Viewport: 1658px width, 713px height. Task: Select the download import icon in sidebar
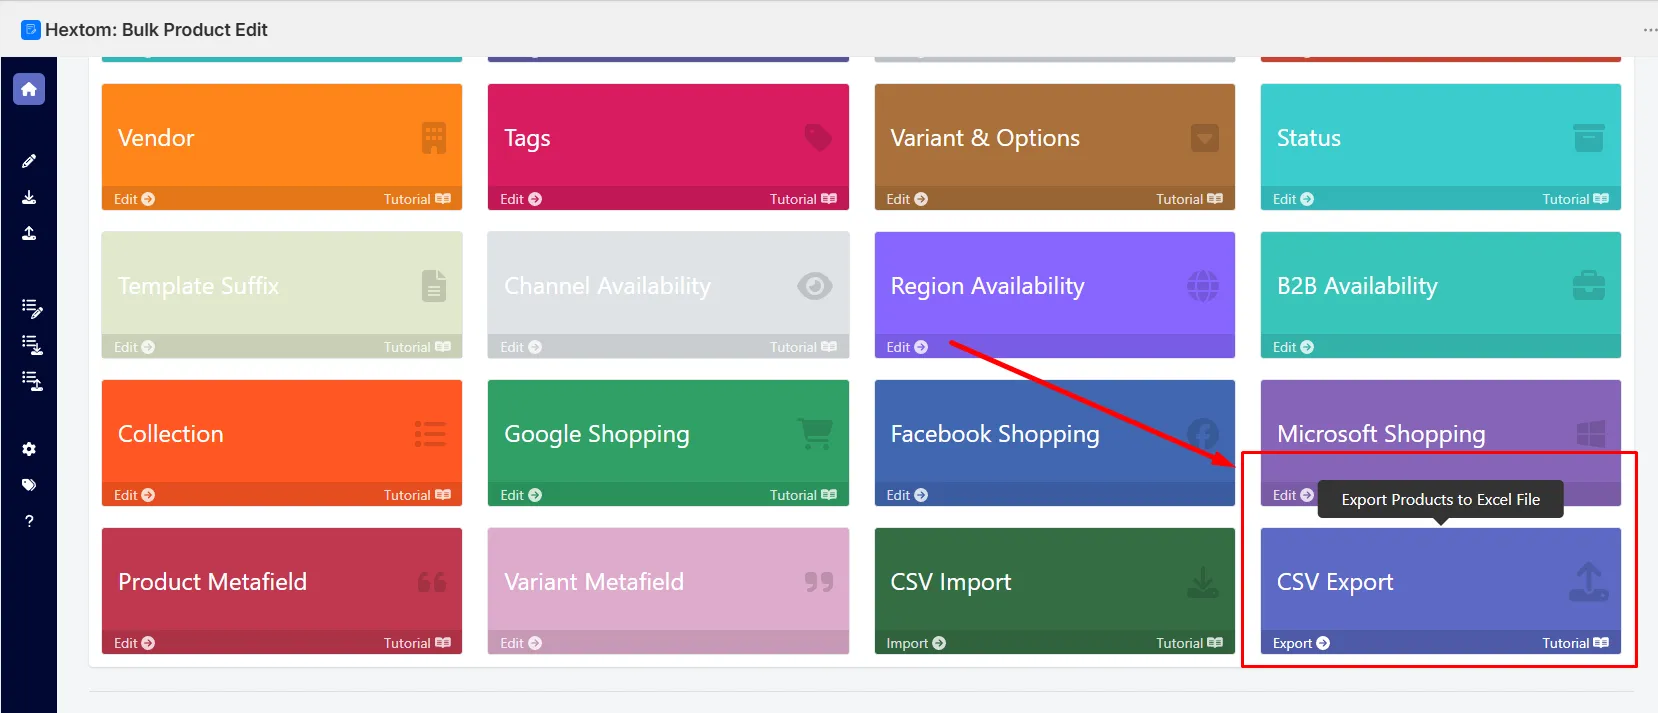(x=29, y=197)
